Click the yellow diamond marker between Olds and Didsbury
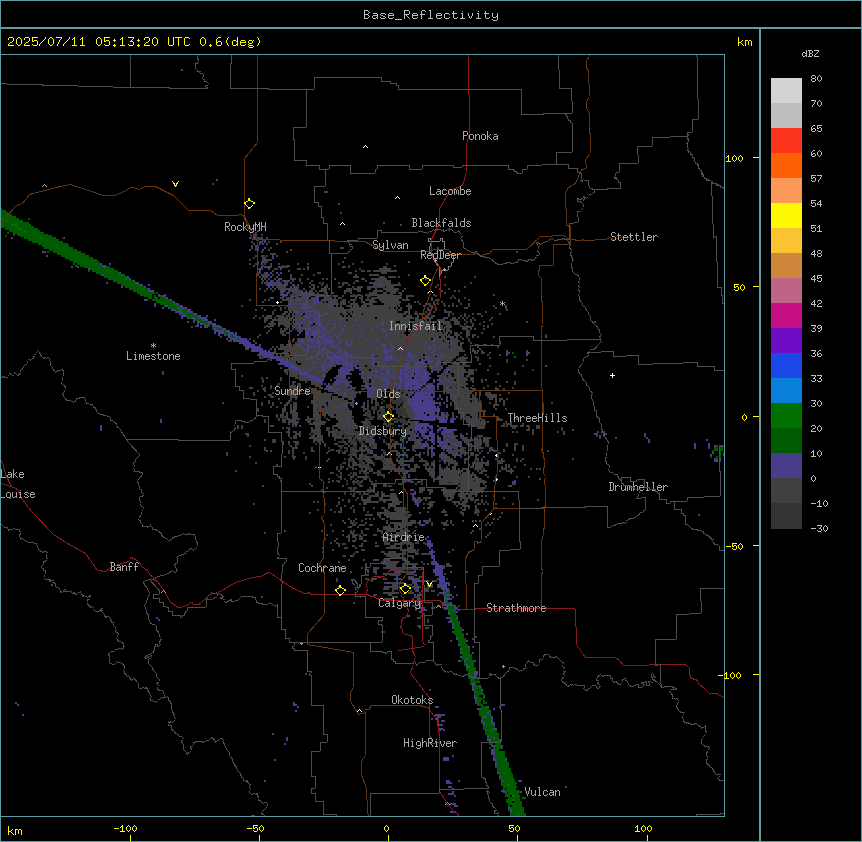 389,417
